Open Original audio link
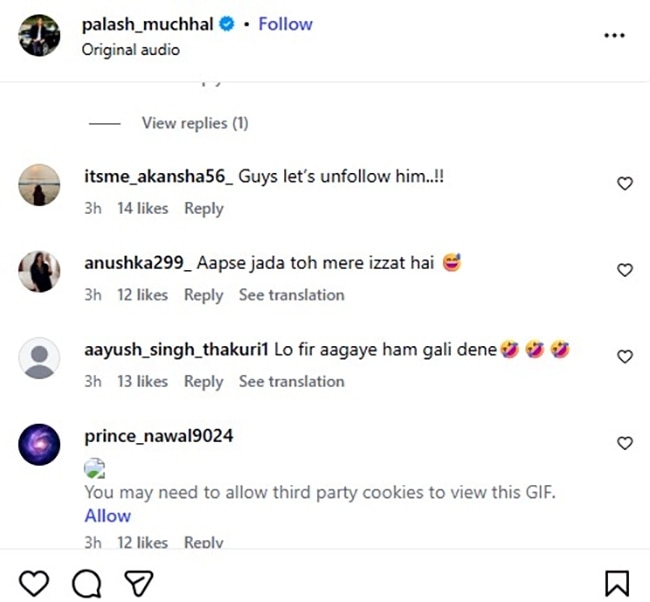This screenshot has height=602, width=650. 131,49
